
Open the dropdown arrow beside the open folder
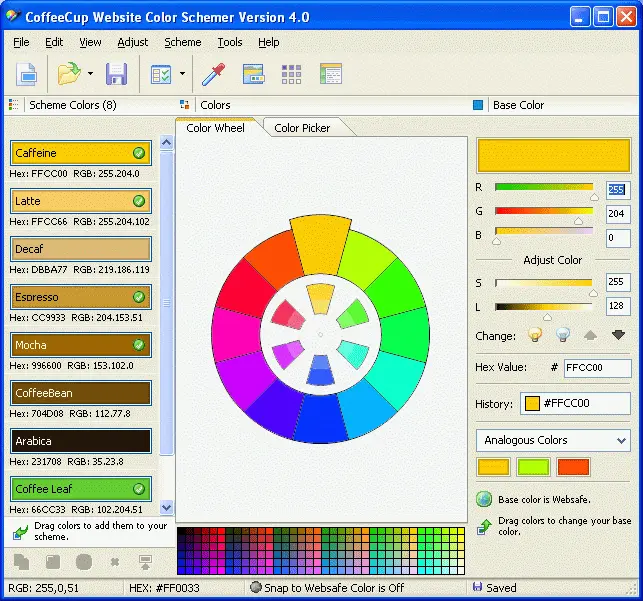(x=90, y=74)
